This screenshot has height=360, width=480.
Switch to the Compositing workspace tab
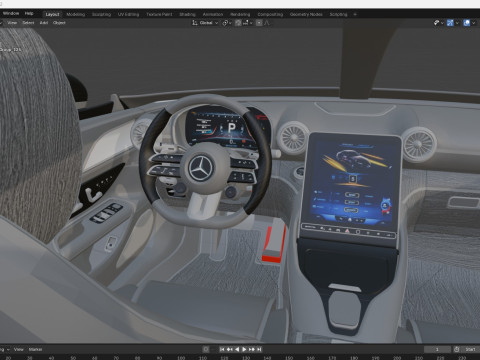click(270, 14)
